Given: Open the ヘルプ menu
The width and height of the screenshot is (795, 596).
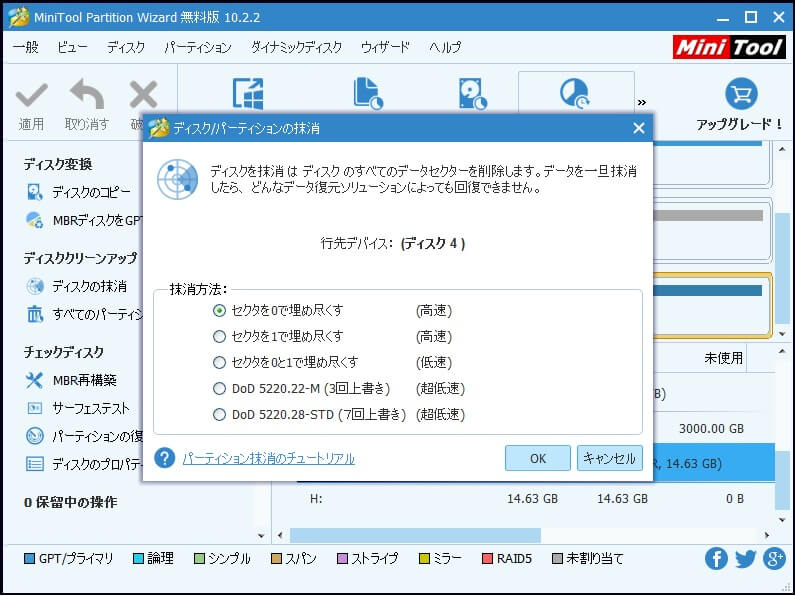Looking at the screenshot, I should (x=445, y=47).
